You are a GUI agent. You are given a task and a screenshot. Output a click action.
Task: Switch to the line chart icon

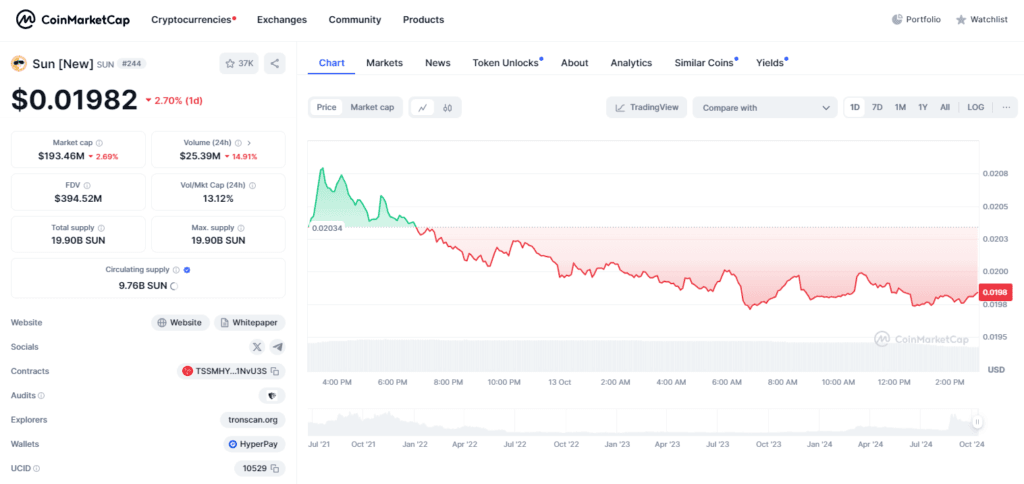[423, 108]
